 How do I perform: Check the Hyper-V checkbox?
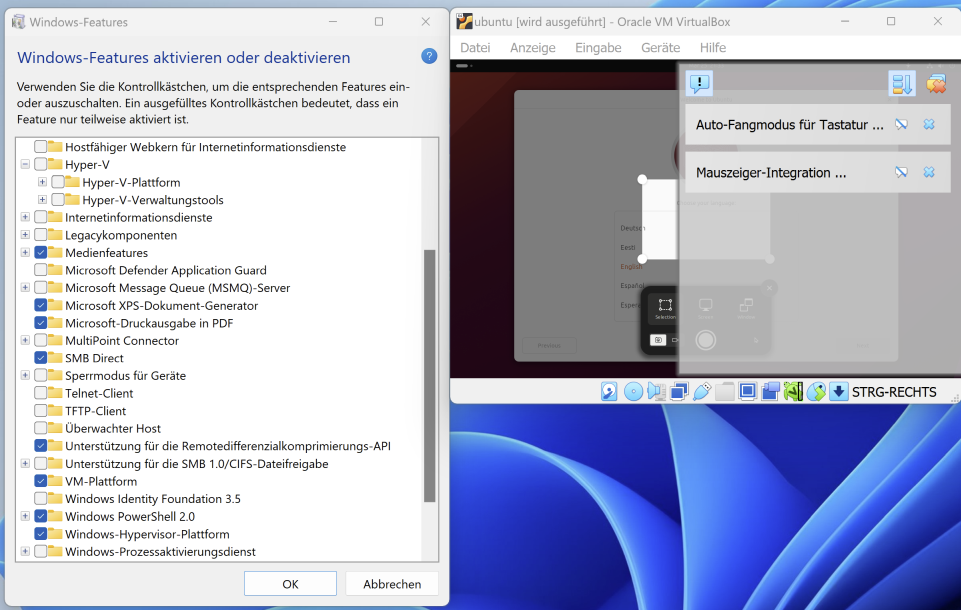click(40, 164)
